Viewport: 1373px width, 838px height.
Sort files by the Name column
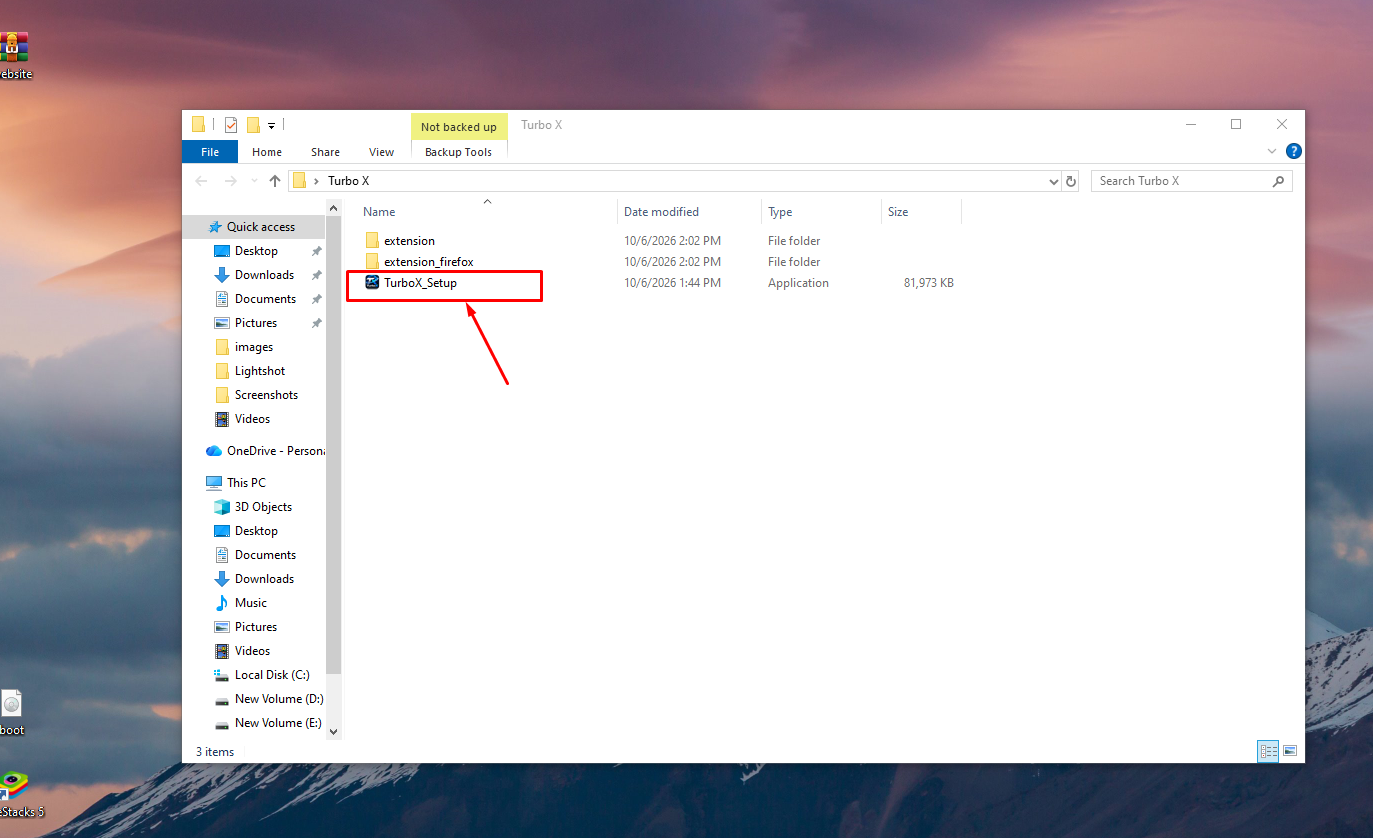486,212
